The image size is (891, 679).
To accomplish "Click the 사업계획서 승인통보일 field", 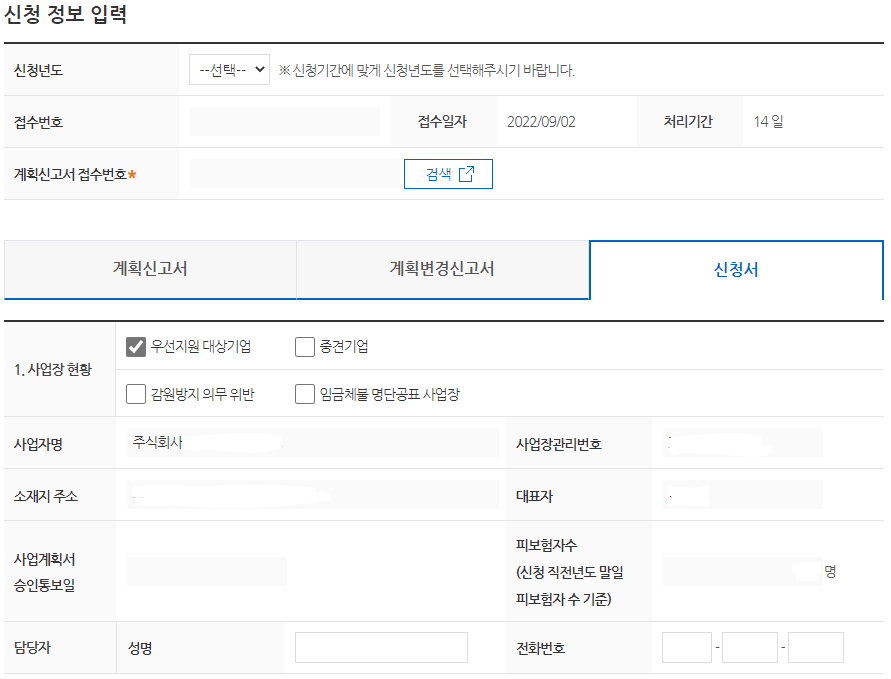I will (207, 572).
